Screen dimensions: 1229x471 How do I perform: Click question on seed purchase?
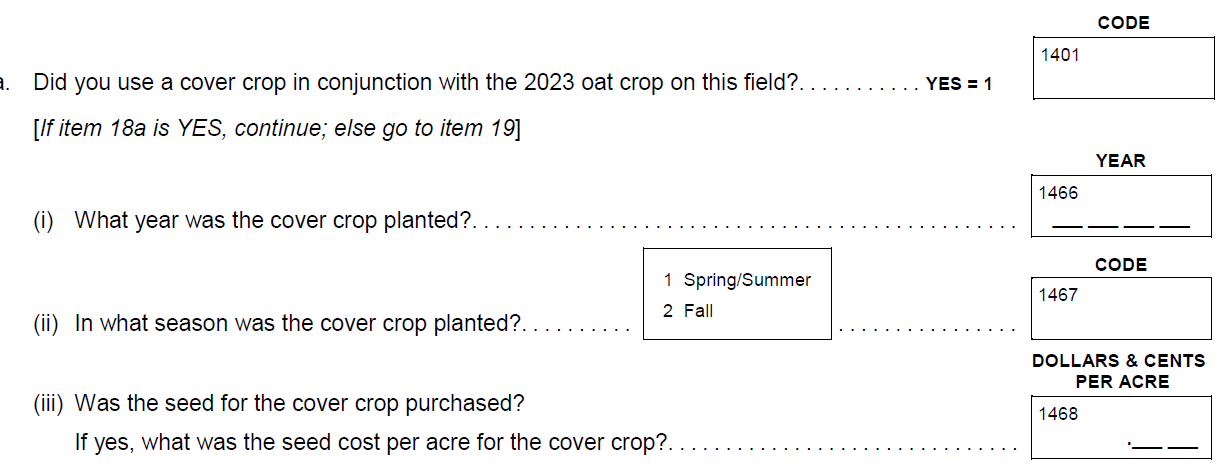(x=300, y=404)
